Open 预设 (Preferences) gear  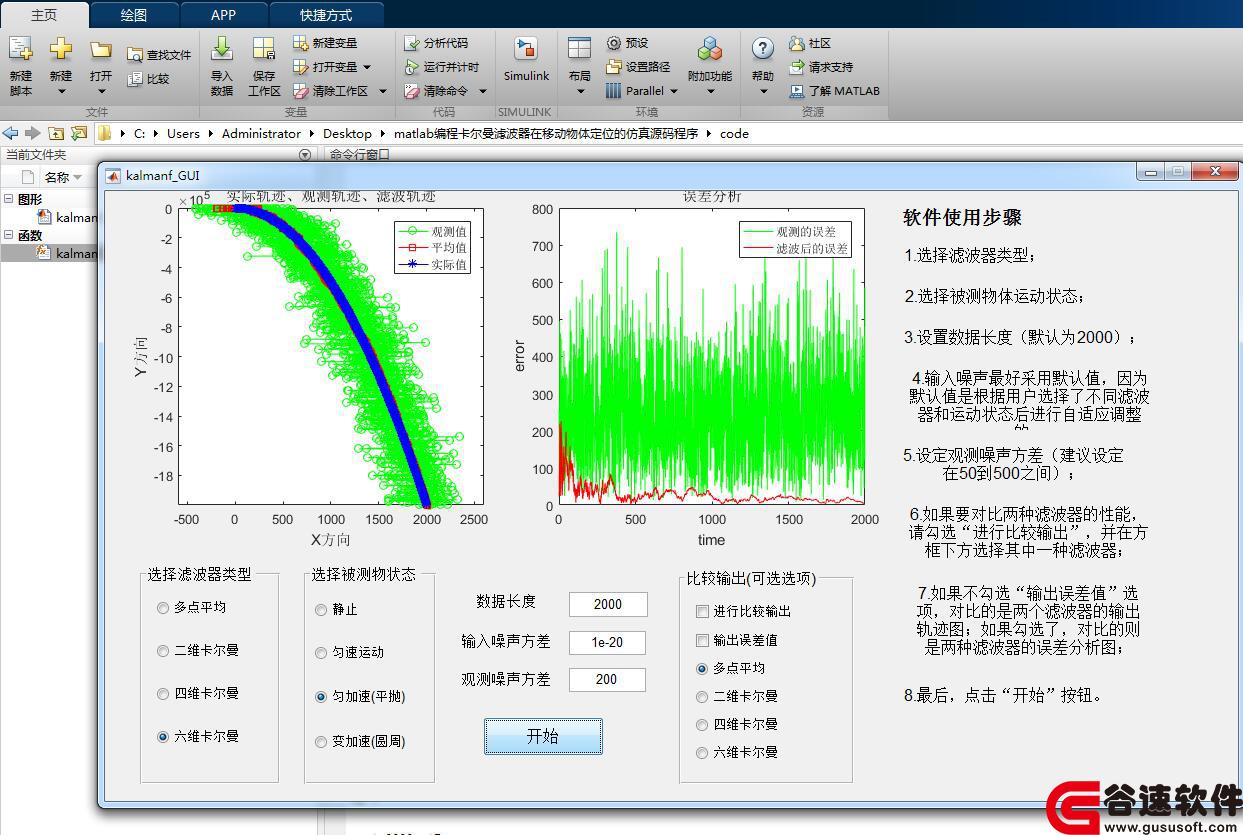(x=628, y=43)
